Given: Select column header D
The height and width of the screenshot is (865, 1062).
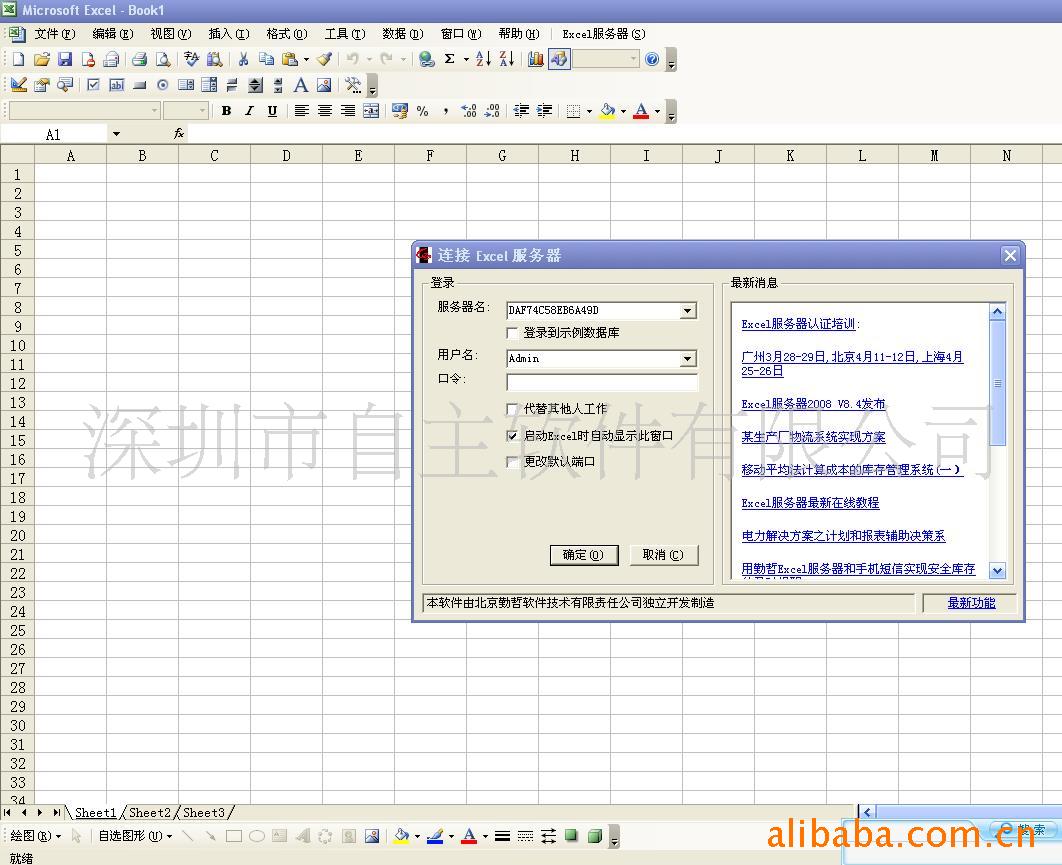Looking at the screenshot, I should coord(286,156).
